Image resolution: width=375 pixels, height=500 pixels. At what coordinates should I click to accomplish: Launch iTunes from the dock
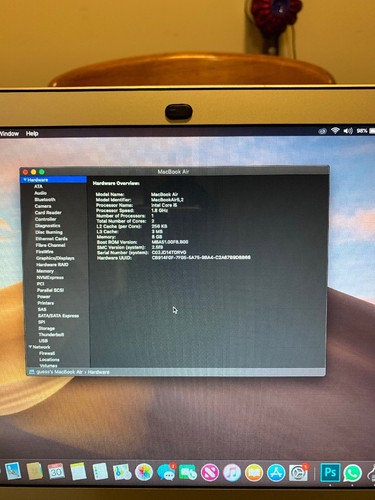click(232, 473)
